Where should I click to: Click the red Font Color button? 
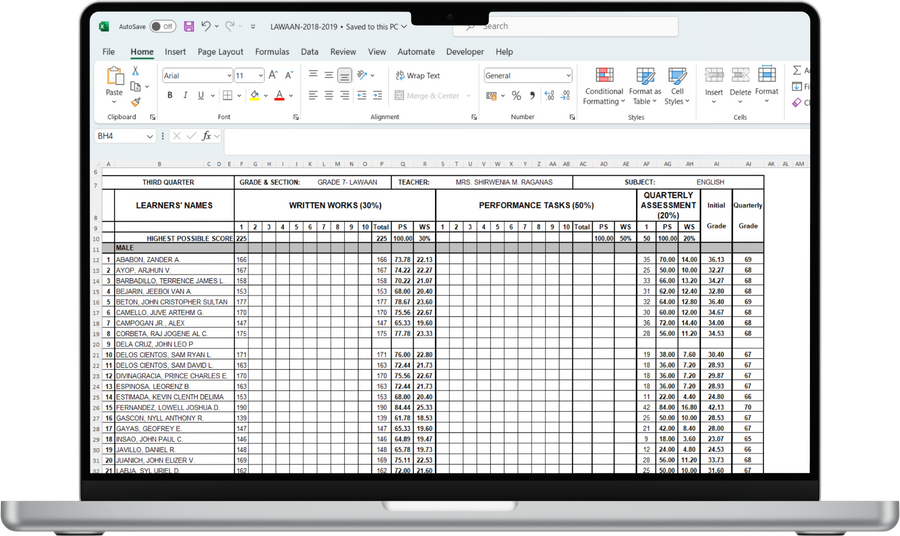(x=280, y=95)
